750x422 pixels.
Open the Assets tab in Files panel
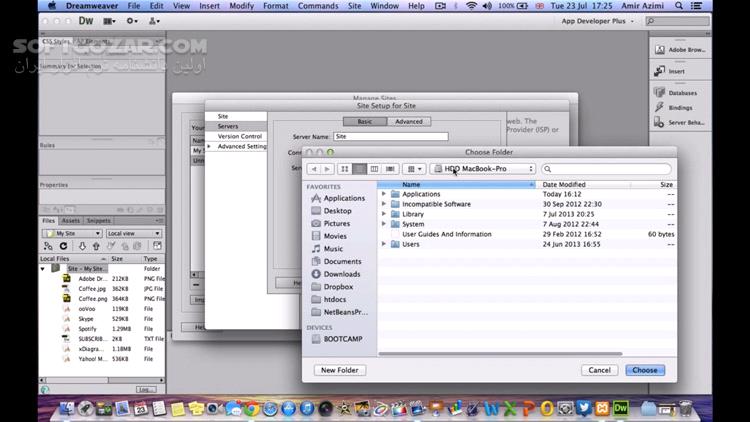click(x=70, y=221)
